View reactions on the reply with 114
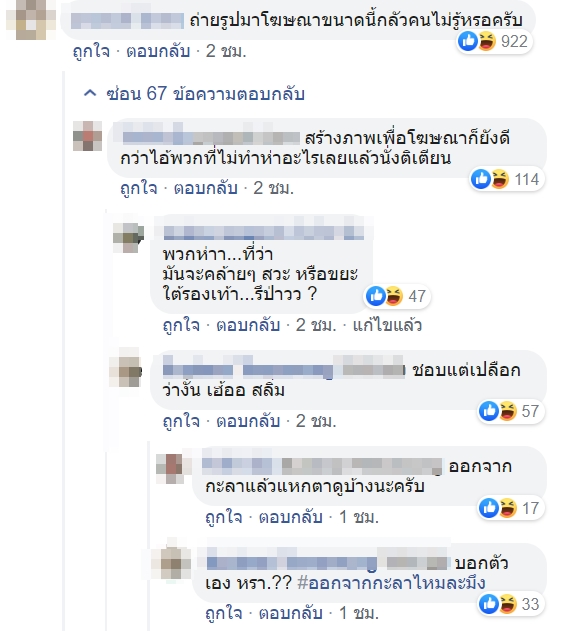The image size is (586, 631). tap(507, 179)
